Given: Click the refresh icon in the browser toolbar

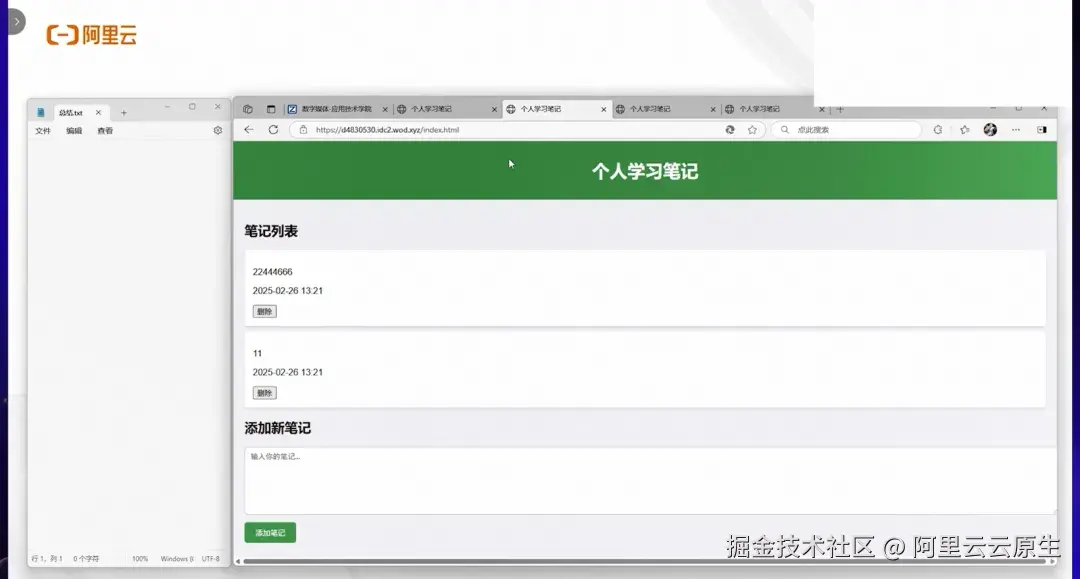Looking at the screenshot, I should pos(271,129).
